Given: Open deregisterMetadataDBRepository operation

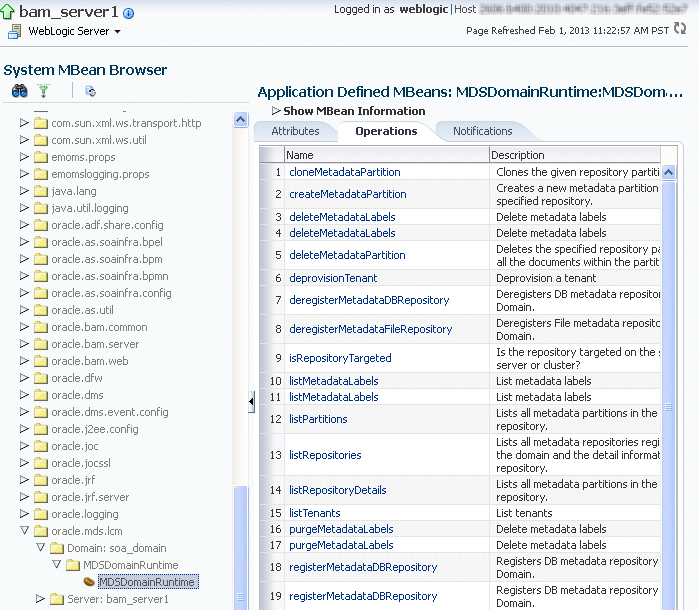Looking at the screenshot, I should 369,300.
